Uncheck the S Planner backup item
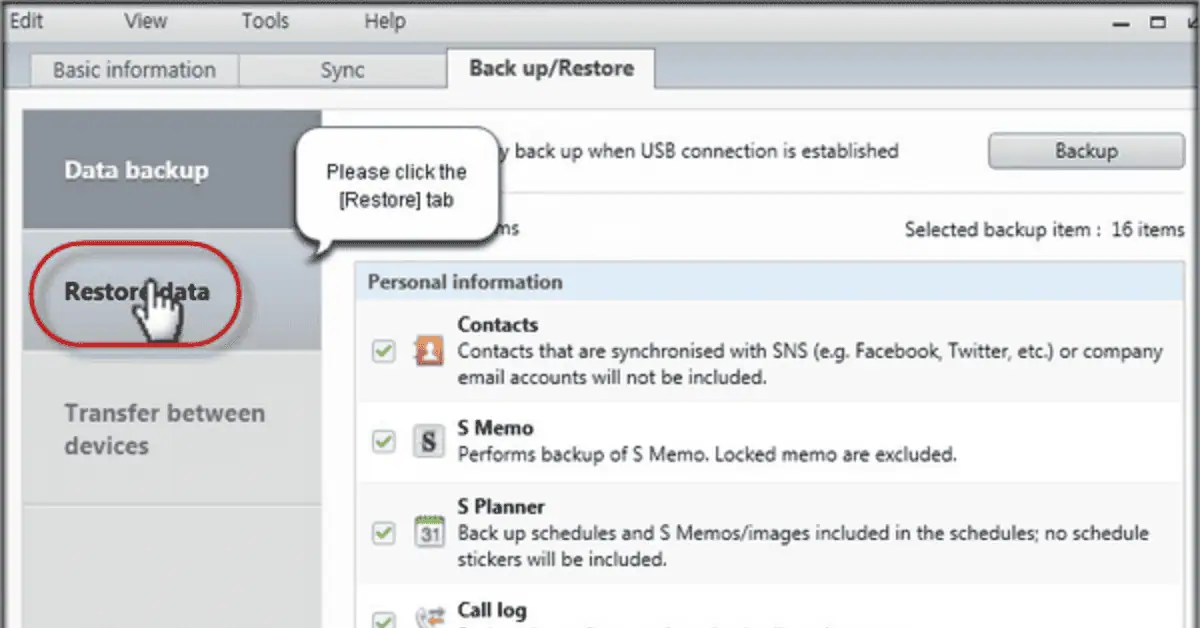 (383, 533)
